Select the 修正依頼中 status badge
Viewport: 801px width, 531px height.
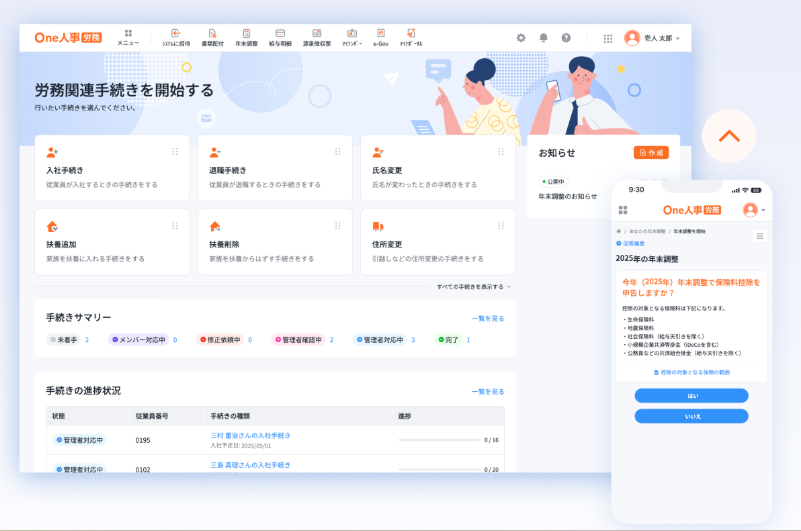(220, 340)
